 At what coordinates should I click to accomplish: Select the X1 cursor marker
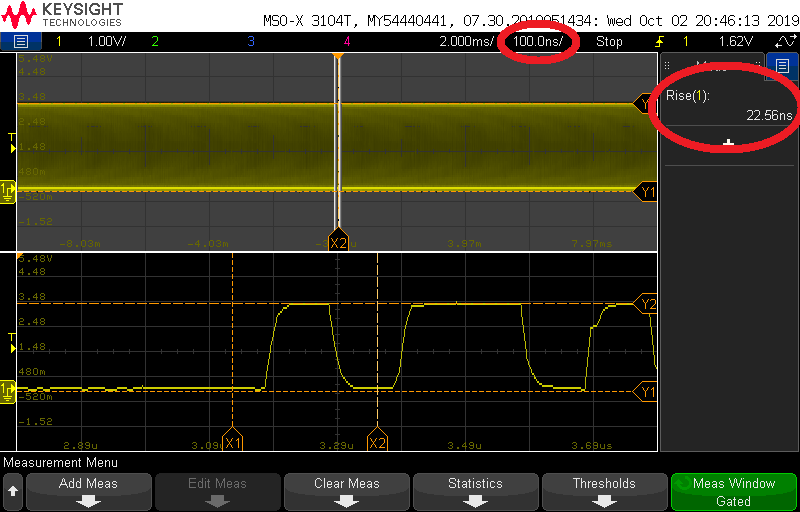point(233,442)
